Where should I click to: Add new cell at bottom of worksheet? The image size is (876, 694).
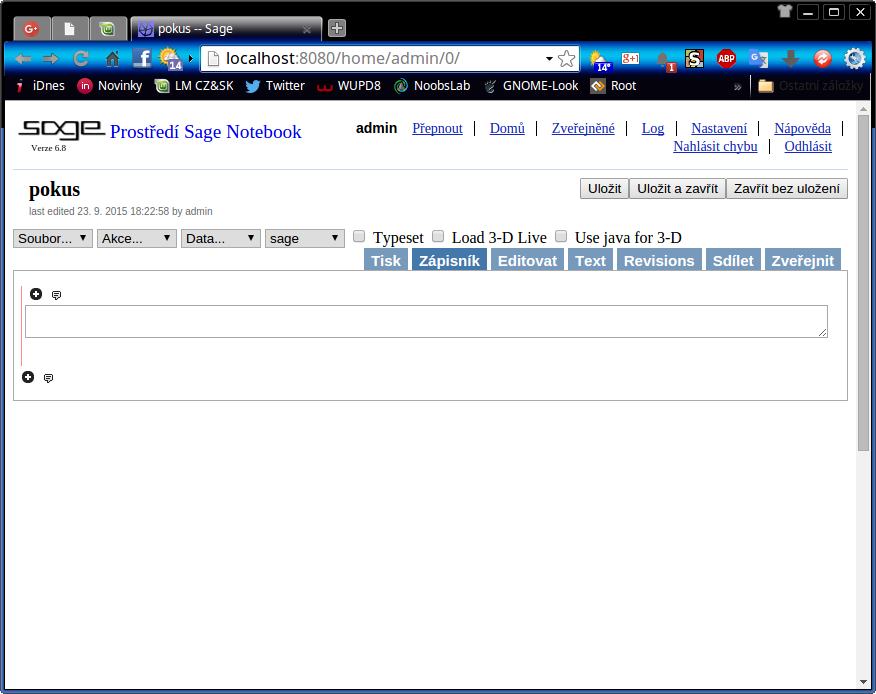[28, 377]
